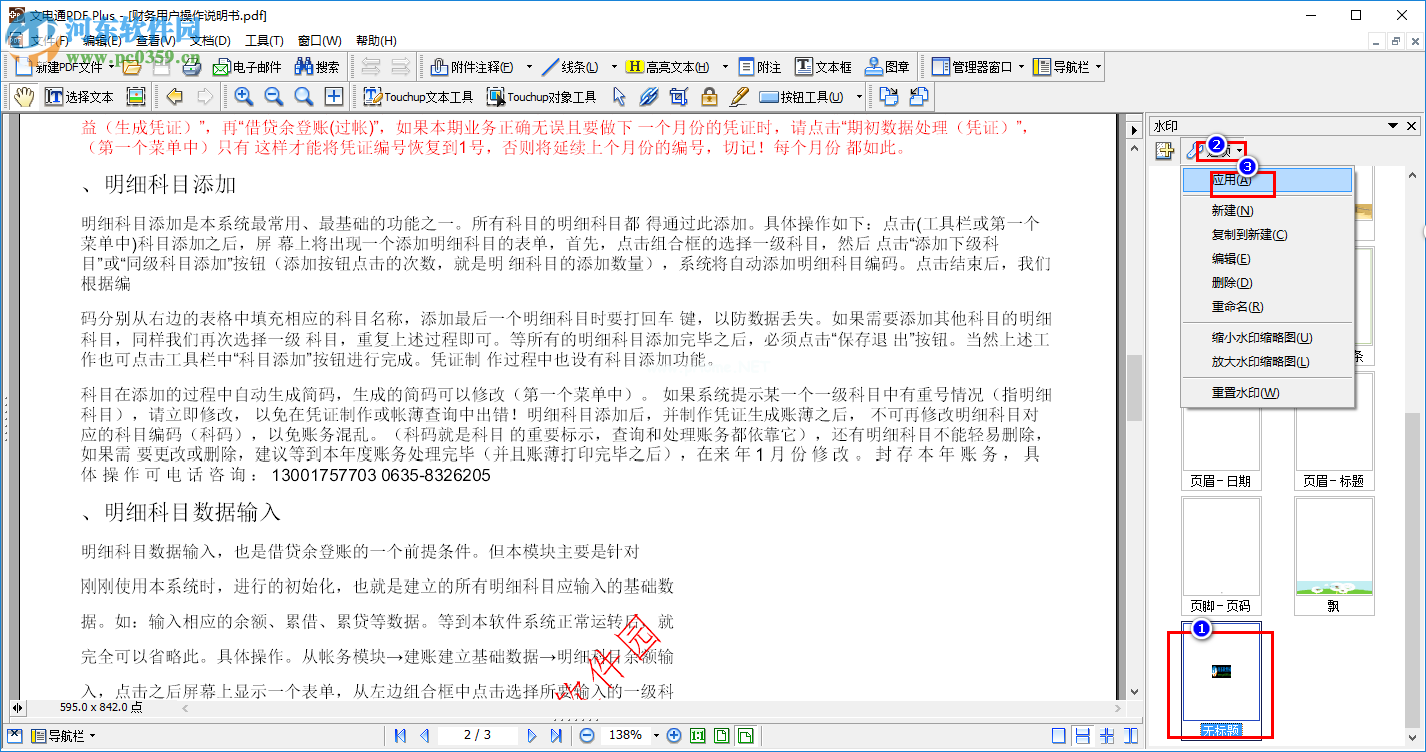Activate Touchup对象工具
The image size is (1426, 752).
(541, 97)
